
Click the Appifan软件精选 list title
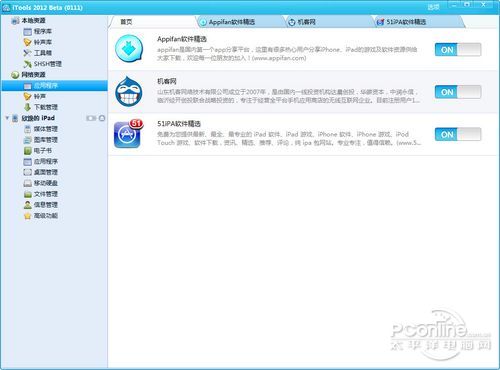(x=182, y=39)
